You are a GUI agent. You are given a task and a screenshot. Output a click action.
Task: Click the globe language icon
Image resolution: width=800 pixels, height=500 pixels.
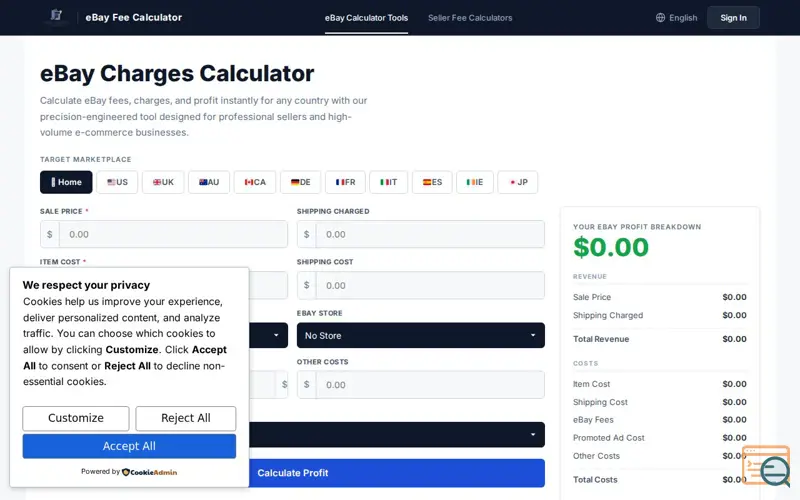[x=660, y=18]
